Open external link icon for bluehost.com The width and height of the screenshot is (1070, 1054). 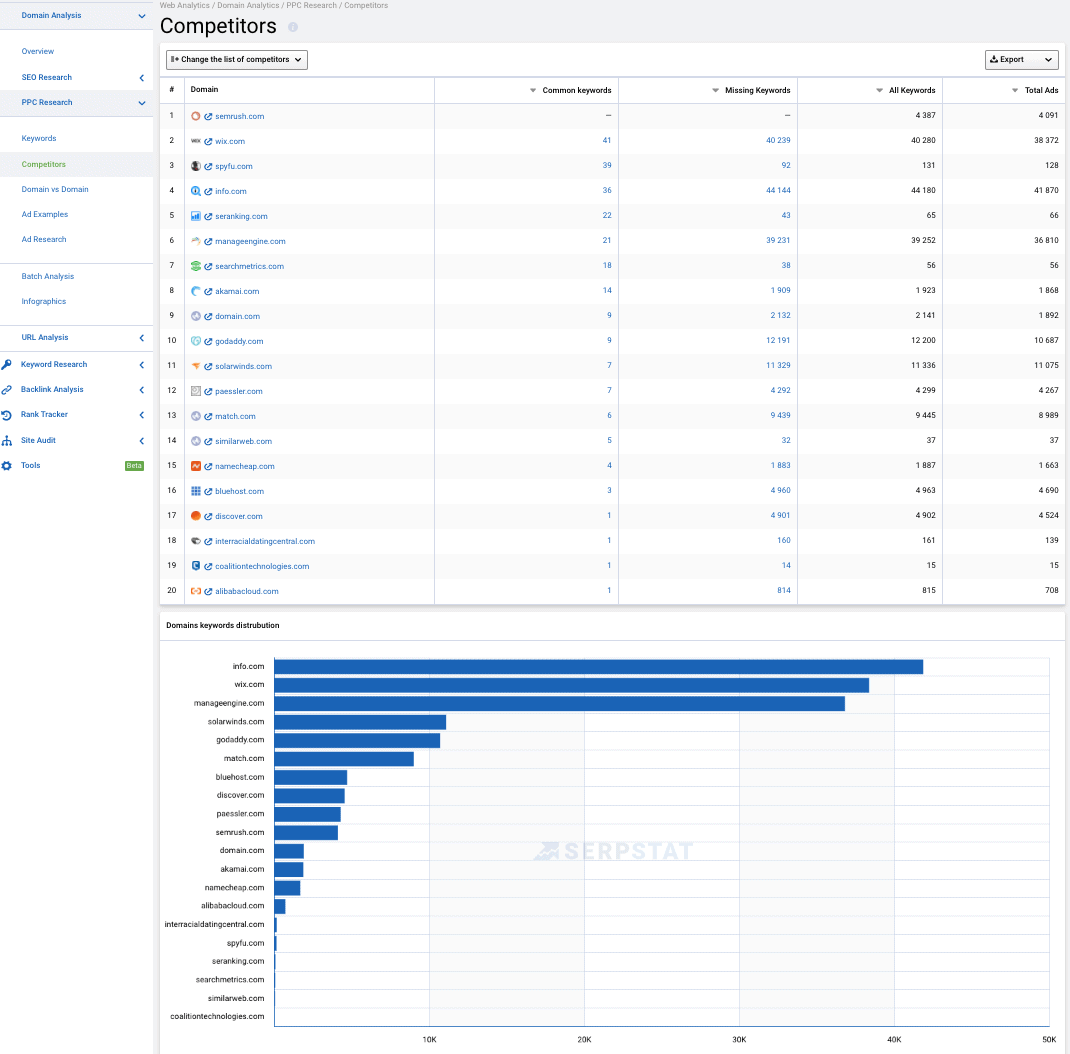pyautogui.click(x=208, y=492)
